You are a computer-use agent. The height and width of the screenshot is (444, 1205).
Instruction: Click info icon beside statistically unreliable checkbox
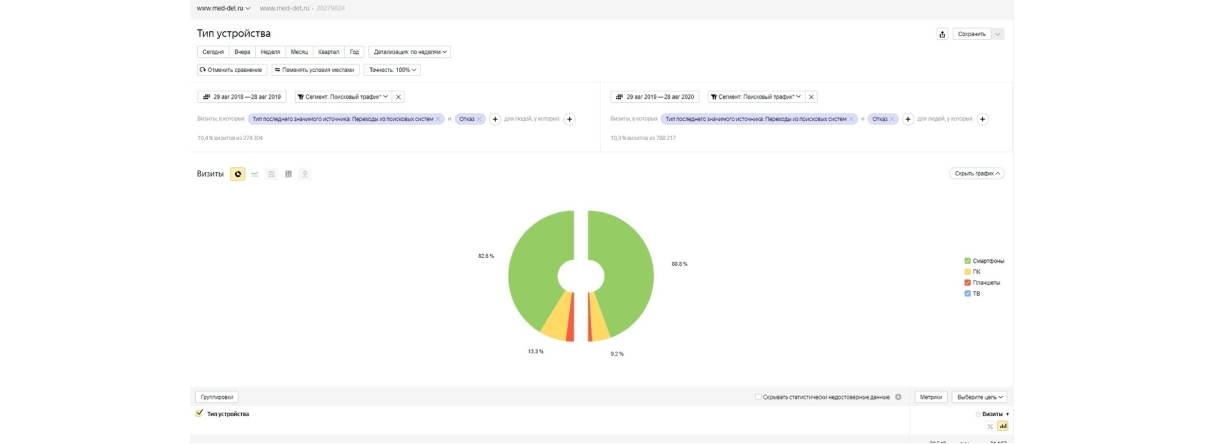pos(898,397)
